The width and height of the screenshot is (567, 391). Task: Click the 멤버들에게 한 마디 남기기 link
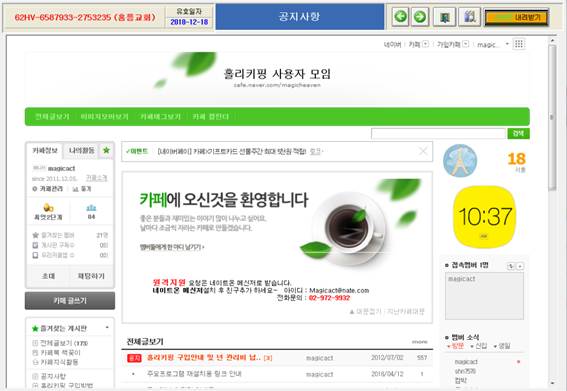tap(172, 247)
